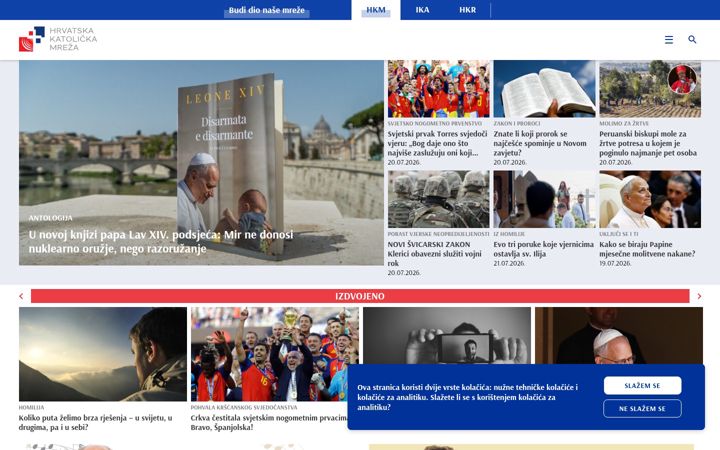
Task: Open the search magnifier icon
Action: tap(692, 39)
